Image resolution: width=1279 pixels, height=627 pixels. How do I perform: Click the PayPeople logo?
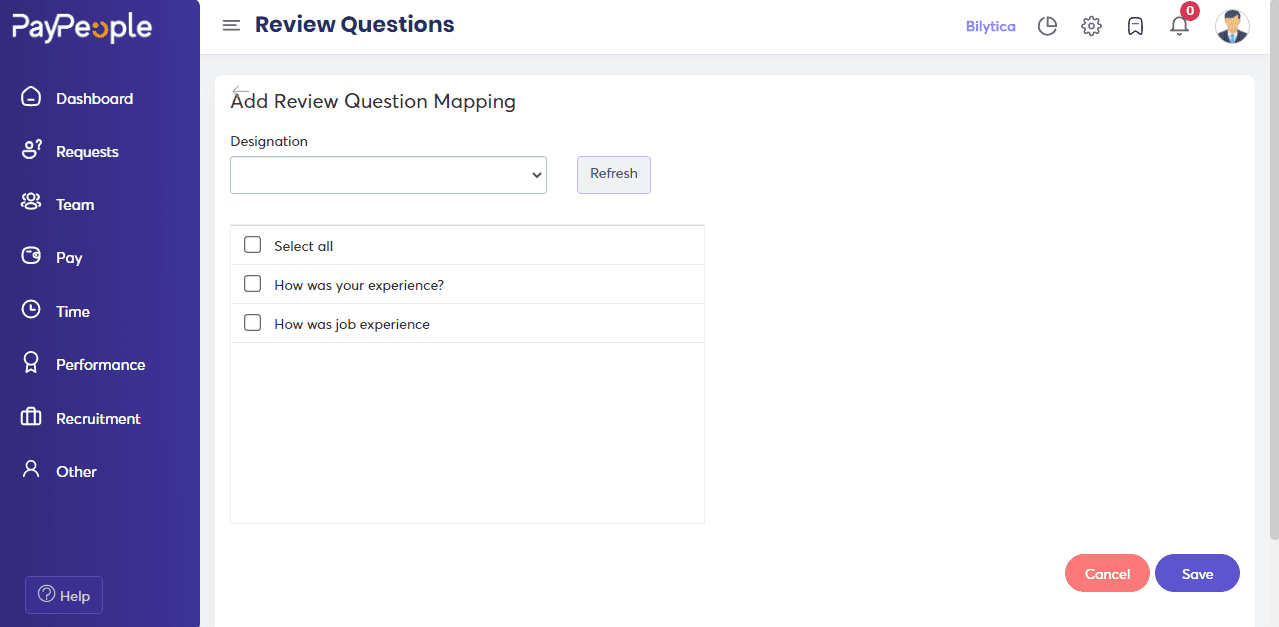pos(82,27)
